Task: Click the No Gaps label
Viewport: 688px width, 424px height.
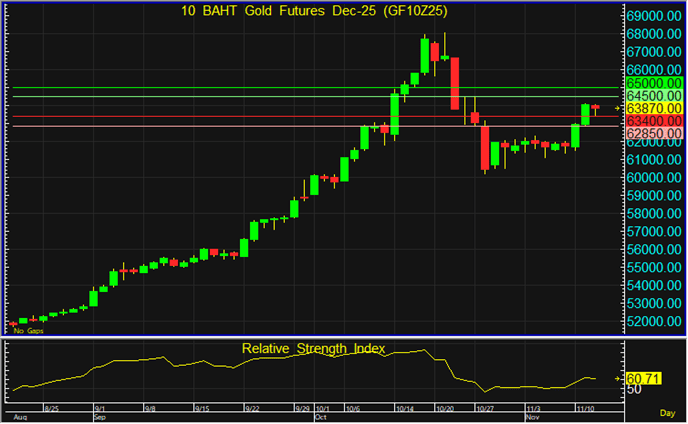Action: 28,330
